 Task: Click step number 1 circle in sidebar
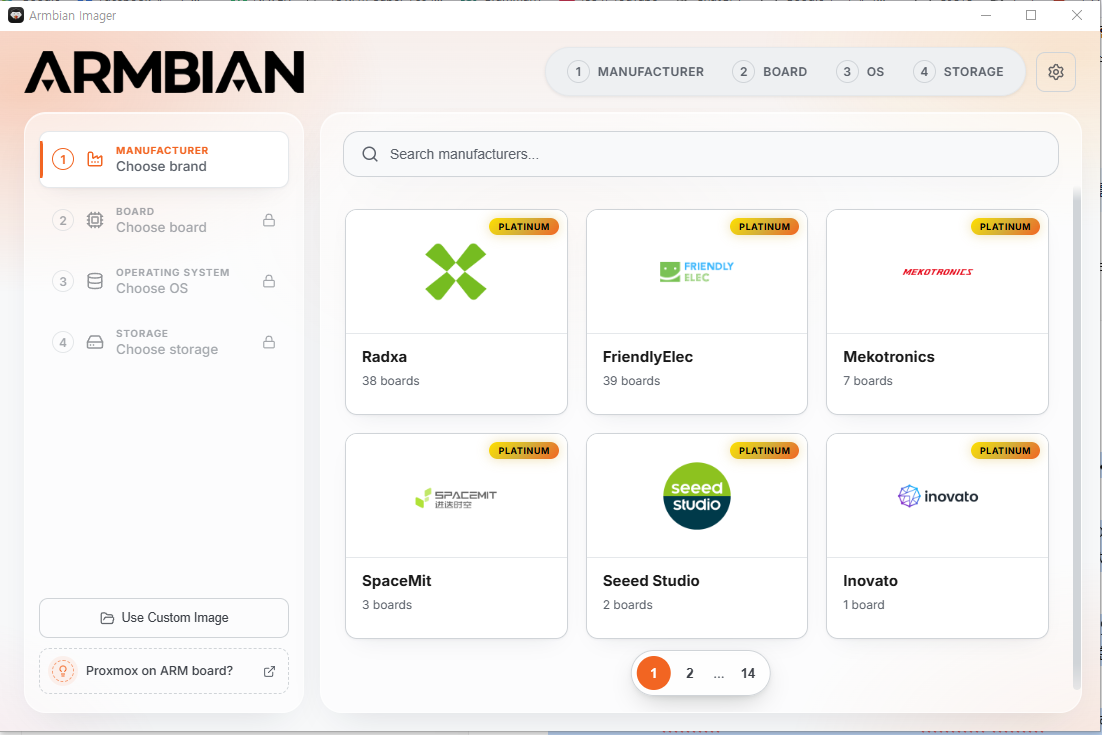[x=63, y=159]
